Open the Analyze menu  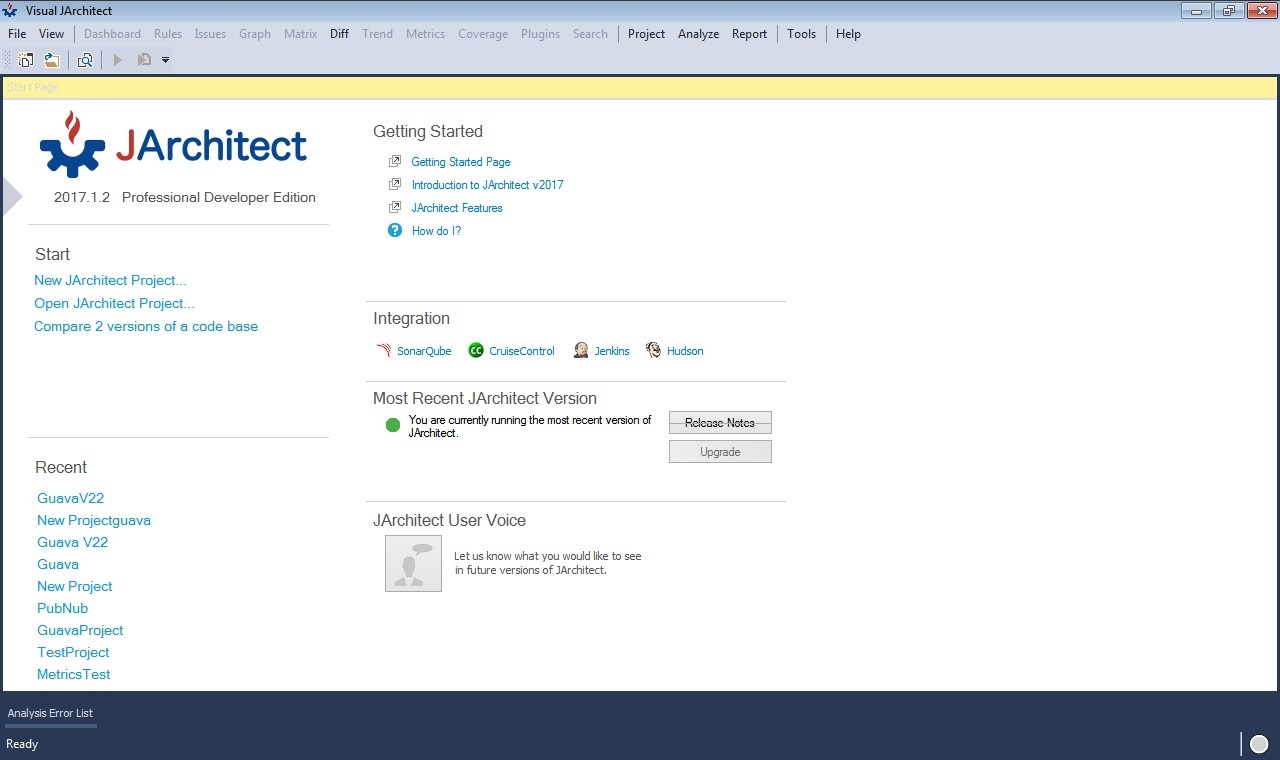point(698,33)
